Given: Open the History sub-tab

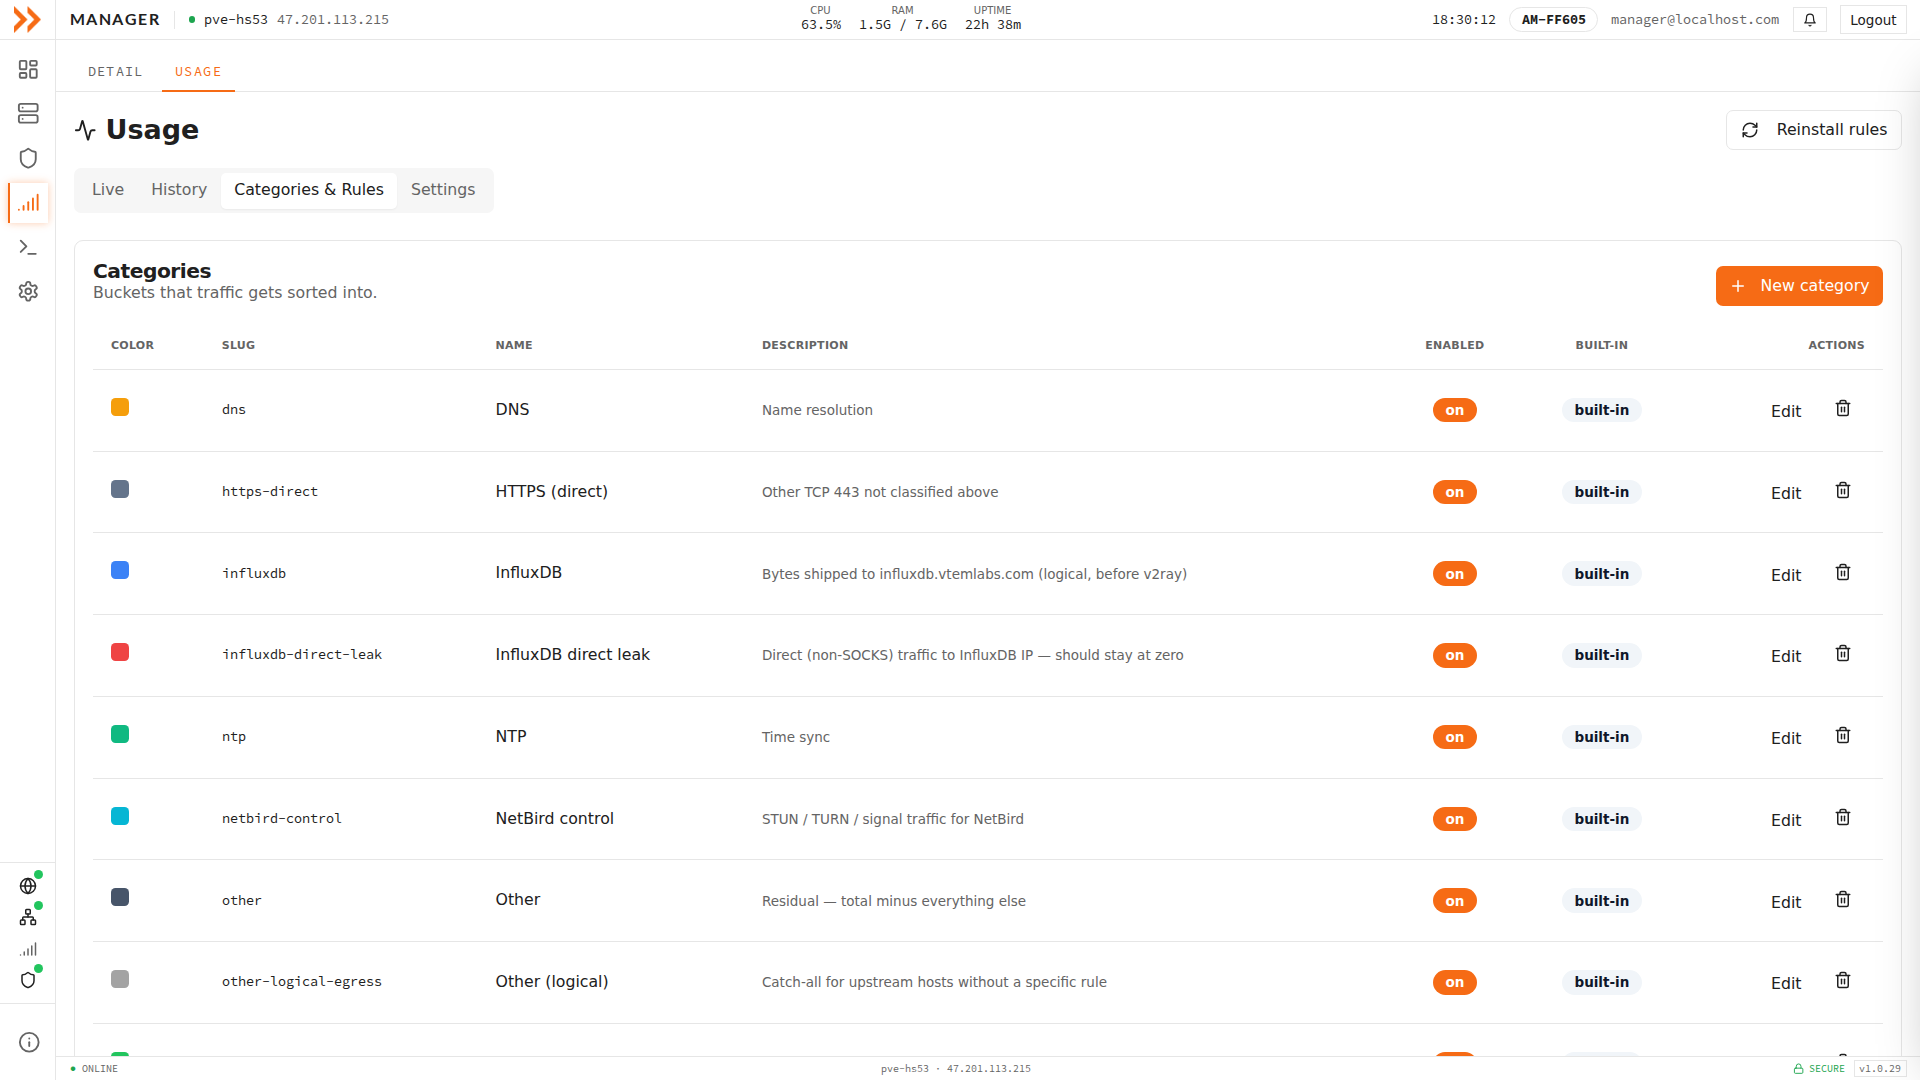Looking at the screenshot, I should point(179,190).
